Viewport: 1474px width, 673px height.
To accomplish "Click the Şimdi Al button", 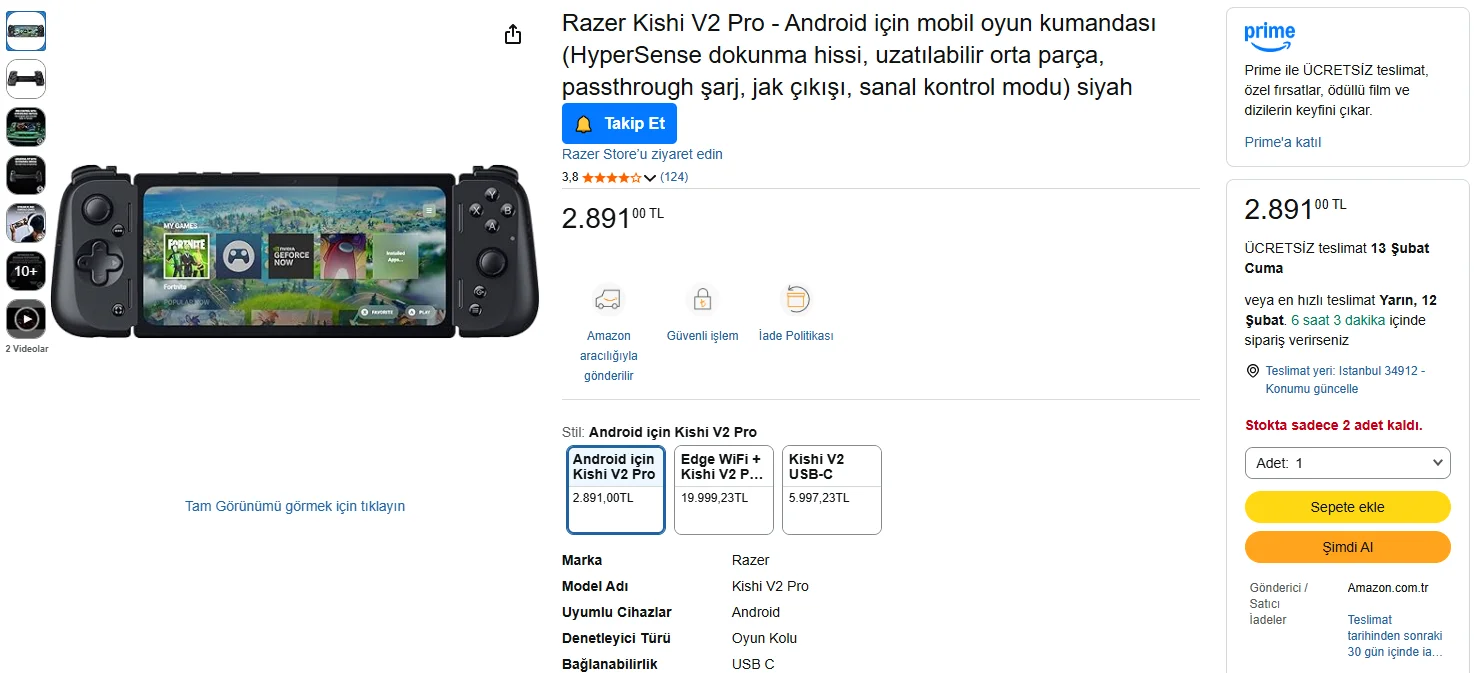I will (x=1347, y=547).
